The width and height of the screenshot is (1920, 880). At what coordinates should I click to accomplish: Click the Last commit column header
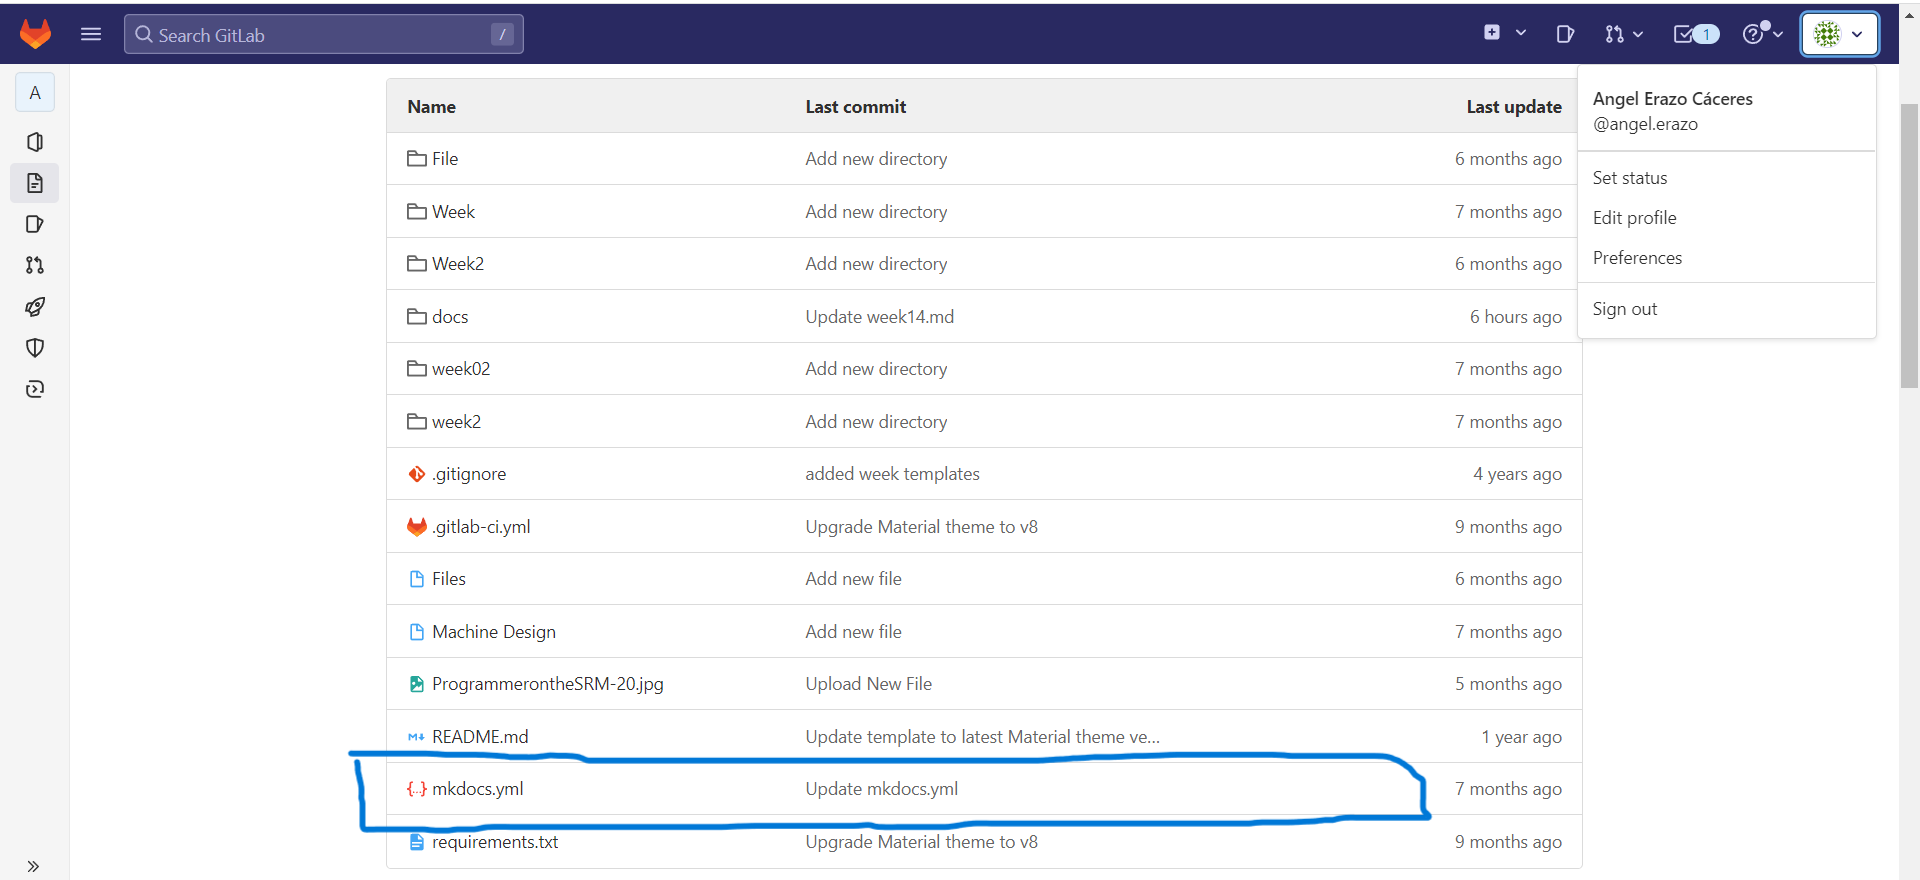[856, 107]
